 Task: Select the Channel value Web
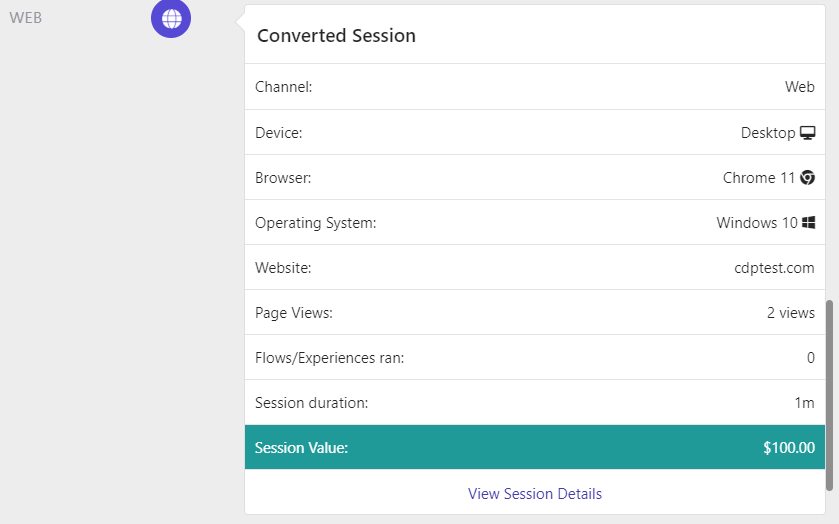[x=799, y=87]
